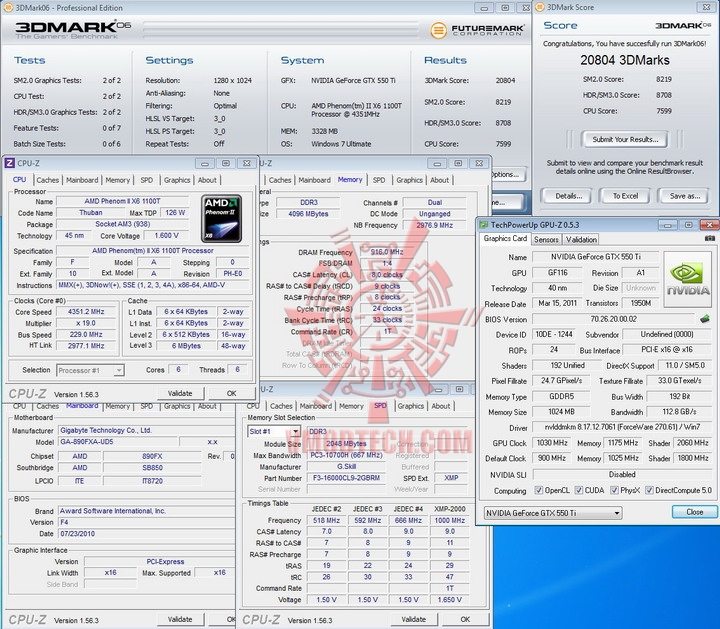Image resolution: width=720 pixels, height=629 pixels.
Task: Select Memory tab in CPU-Z SPD window
Action: [x=351, y=406]
